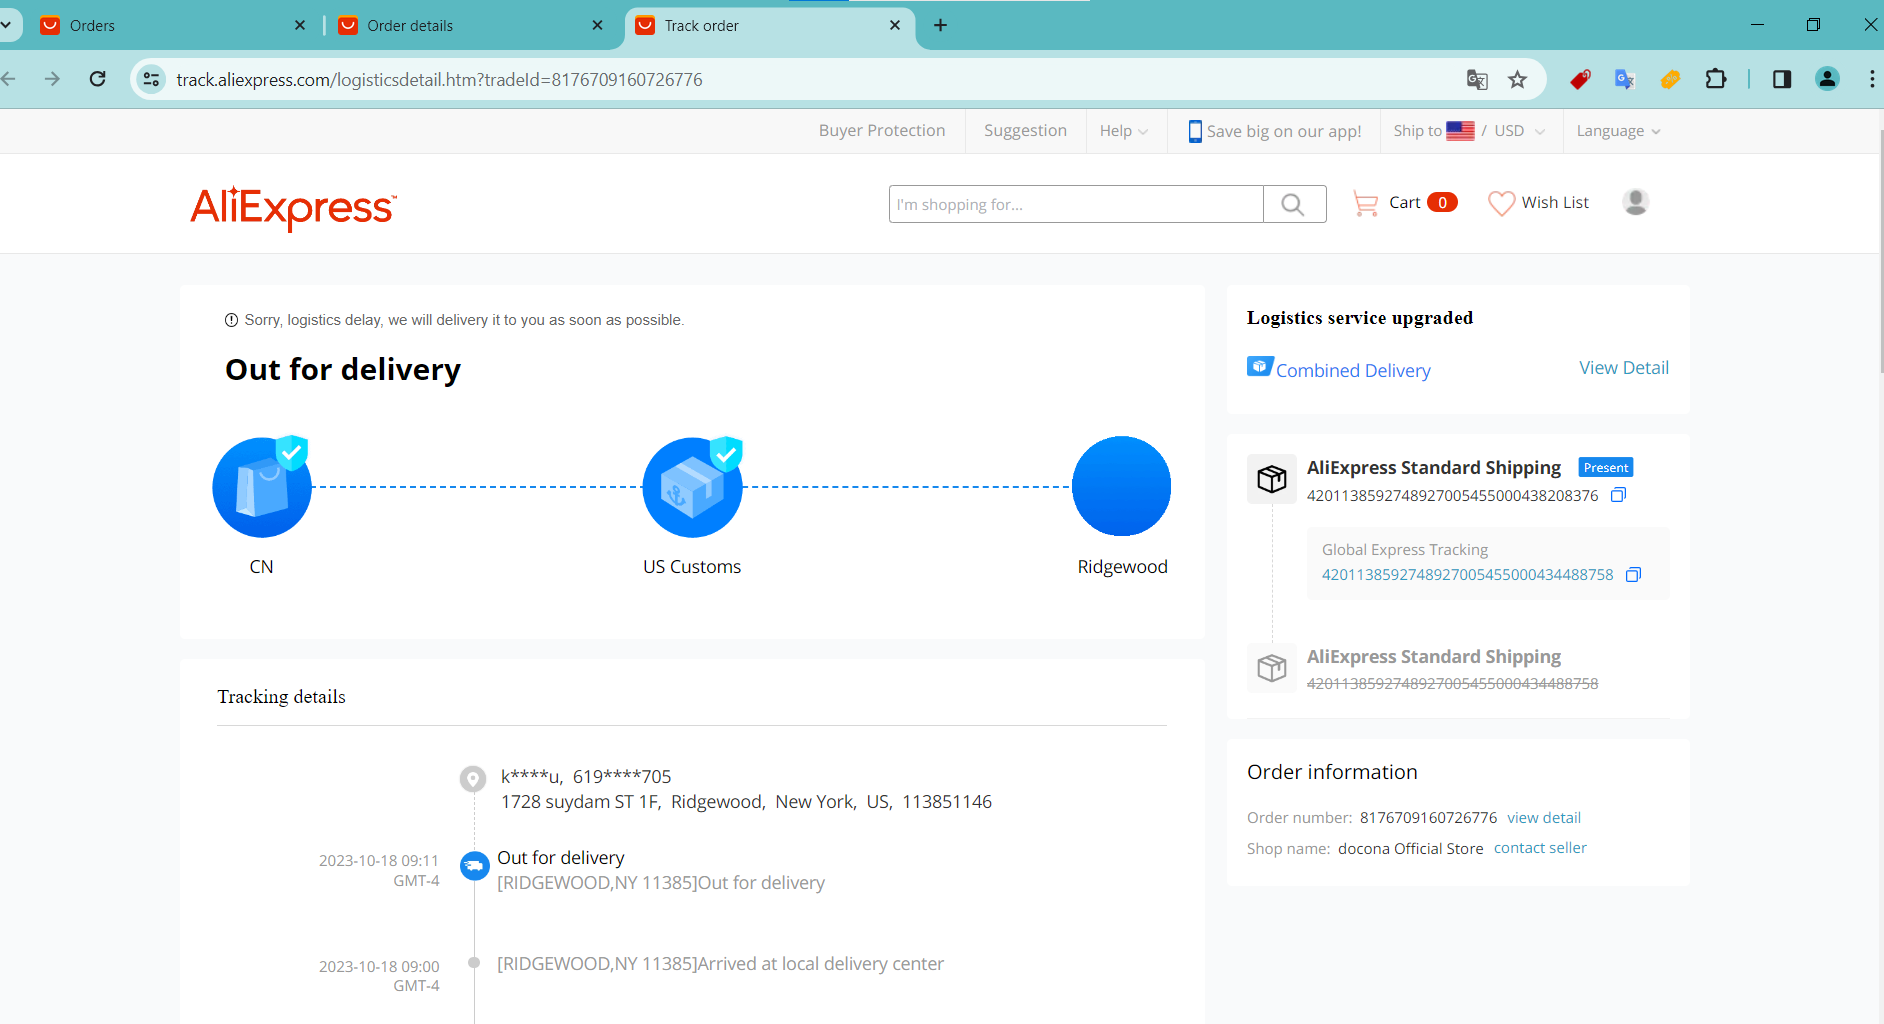Click the Wish List heart icon
This screenshot has height=1024, width=1884.
click(1501, 203)
